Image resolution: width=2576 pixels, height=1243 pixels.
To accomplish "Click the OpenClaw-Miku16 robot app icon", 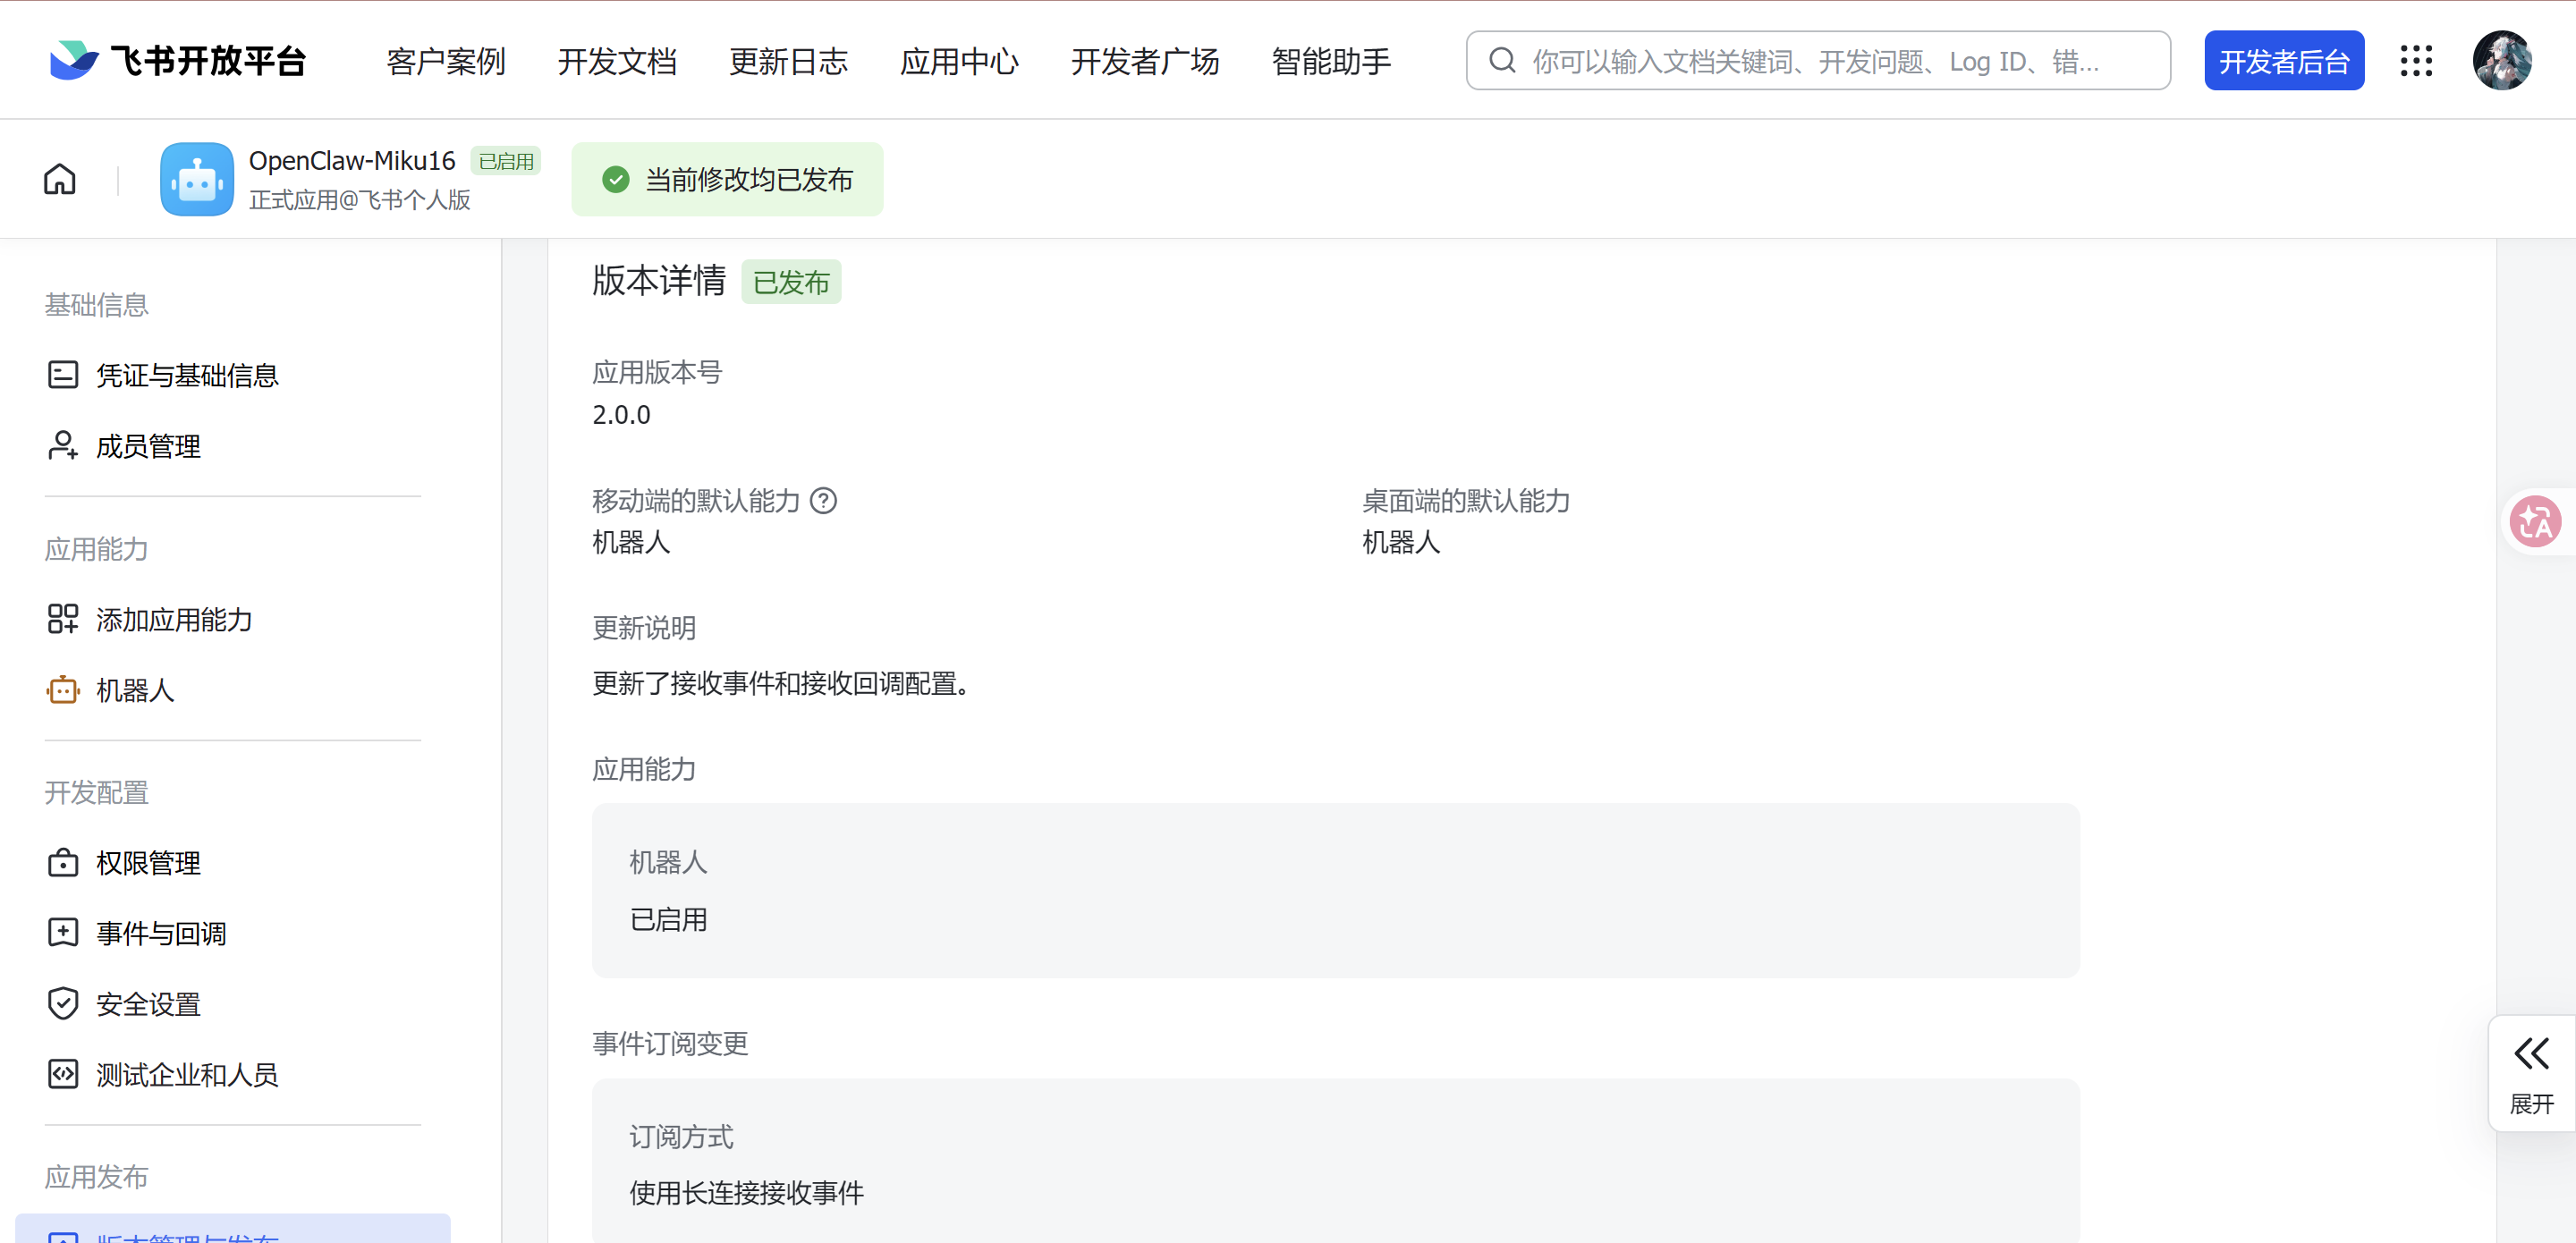I will click(197, 179).
